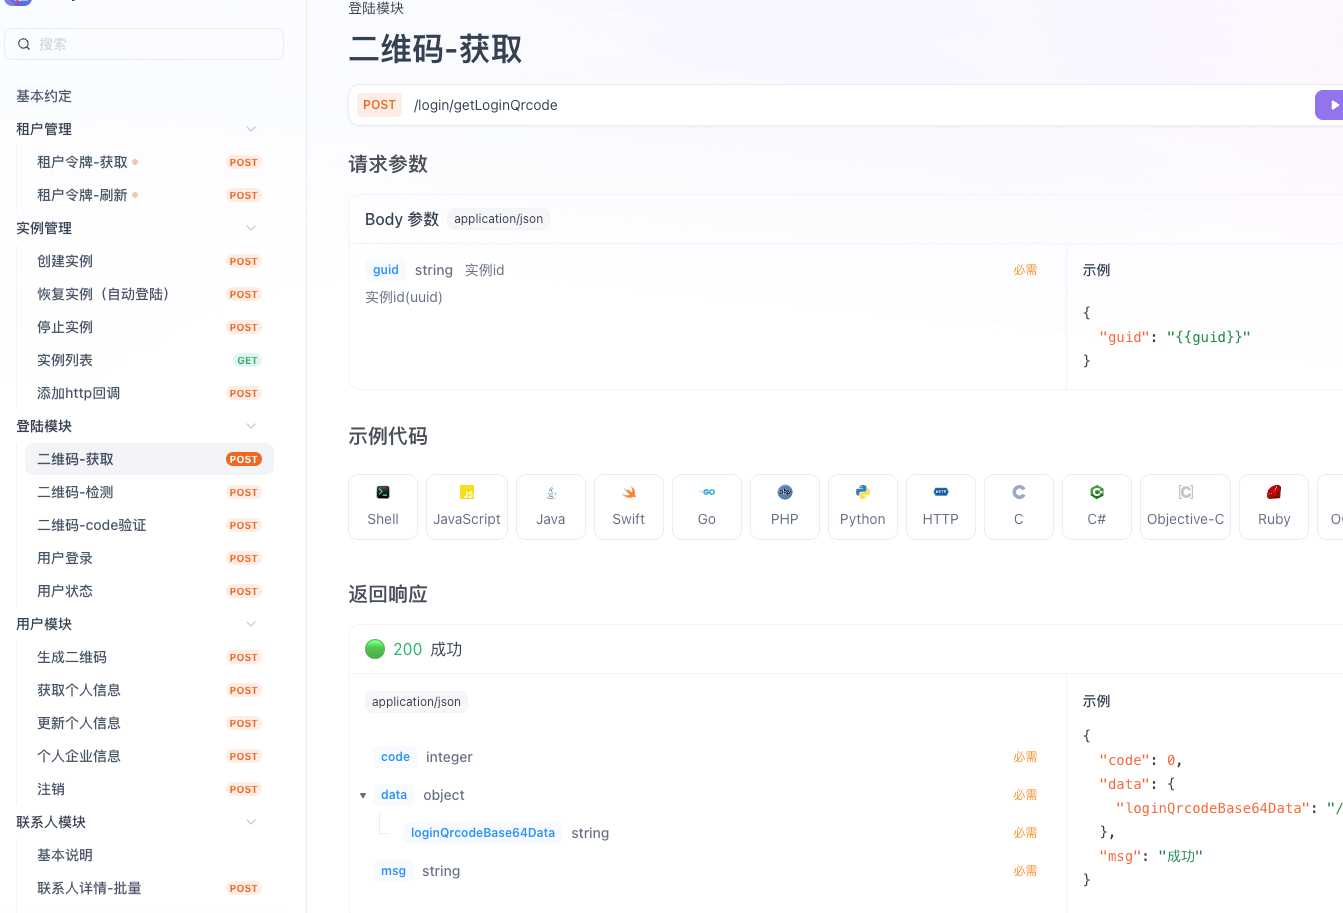The image size is (1343, 913).
Task: Select the Swift code sample
Action: click(628, 506)
